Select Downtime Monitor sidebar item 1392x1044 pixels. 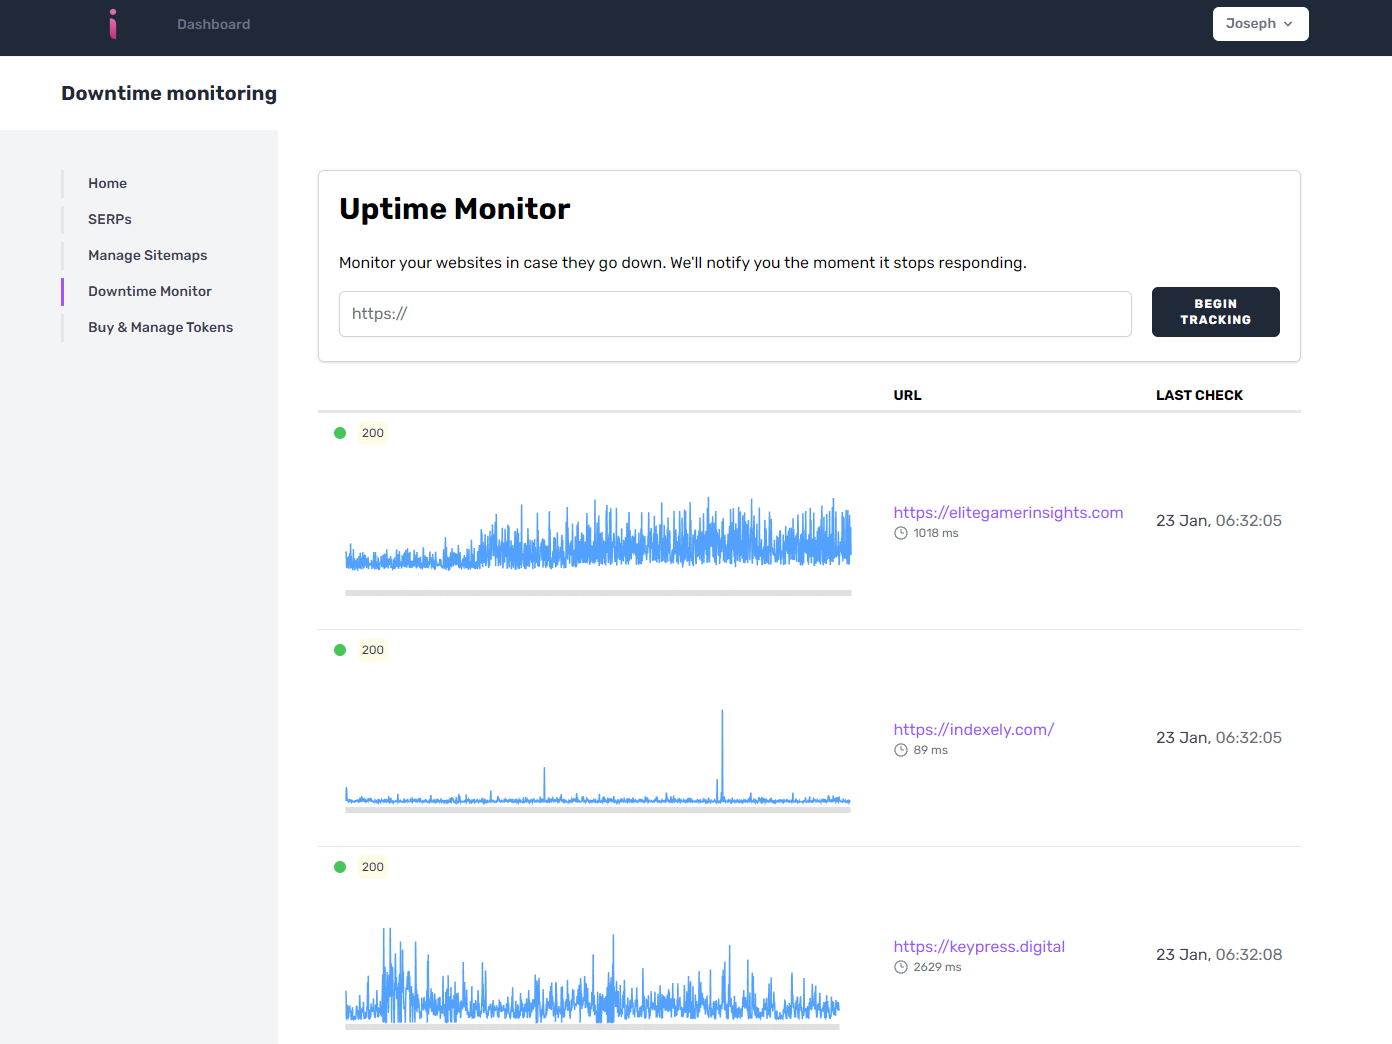point(150,291)
